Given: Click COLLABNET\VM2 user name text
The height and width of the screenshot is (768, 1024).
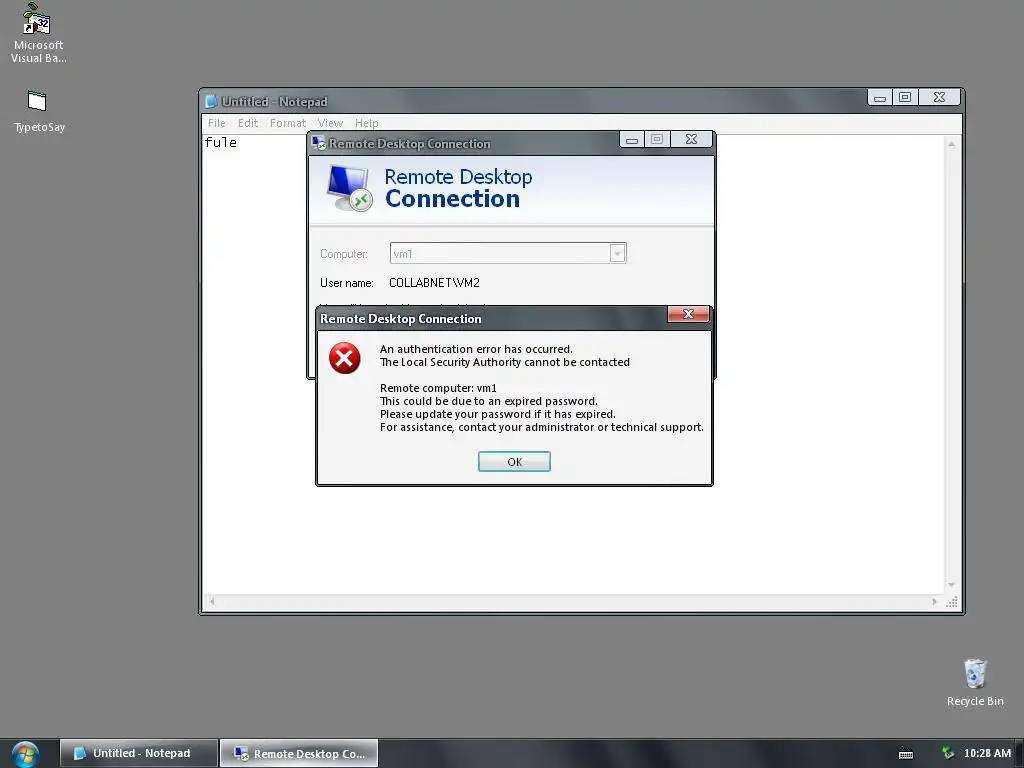Looking at the screenshot, I should pos(434,283).
